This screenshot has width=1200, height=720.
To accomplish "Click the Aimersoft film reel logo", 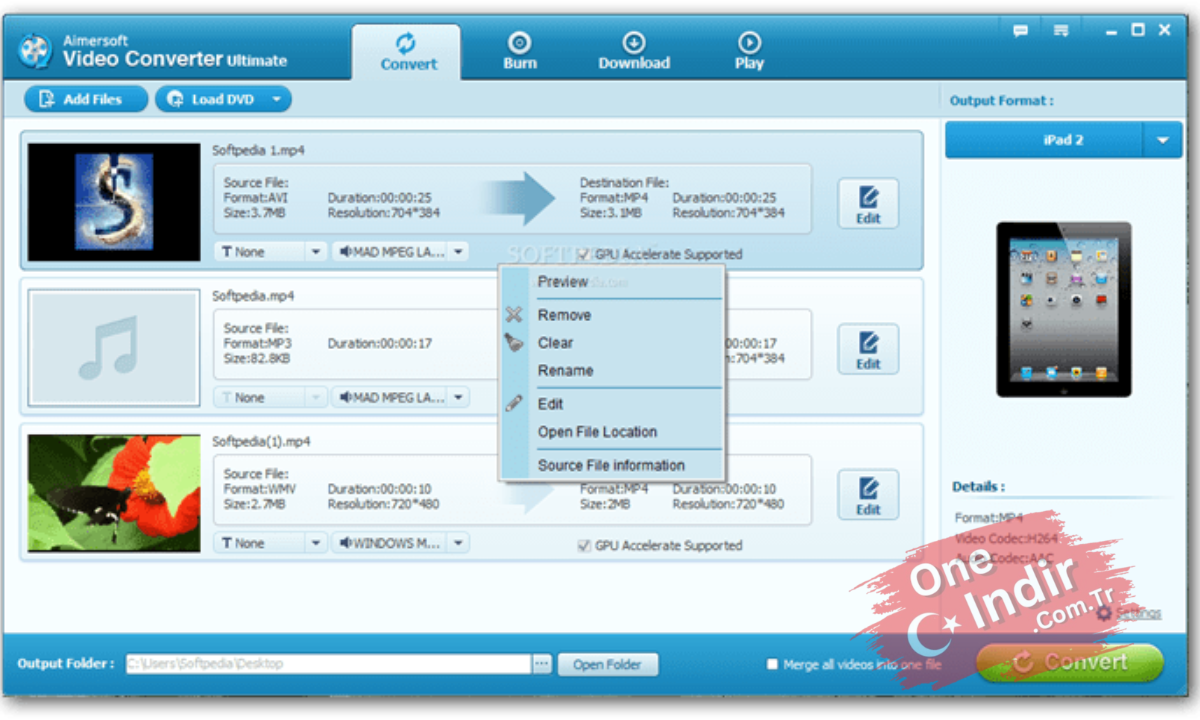I will tap(34, 50).
